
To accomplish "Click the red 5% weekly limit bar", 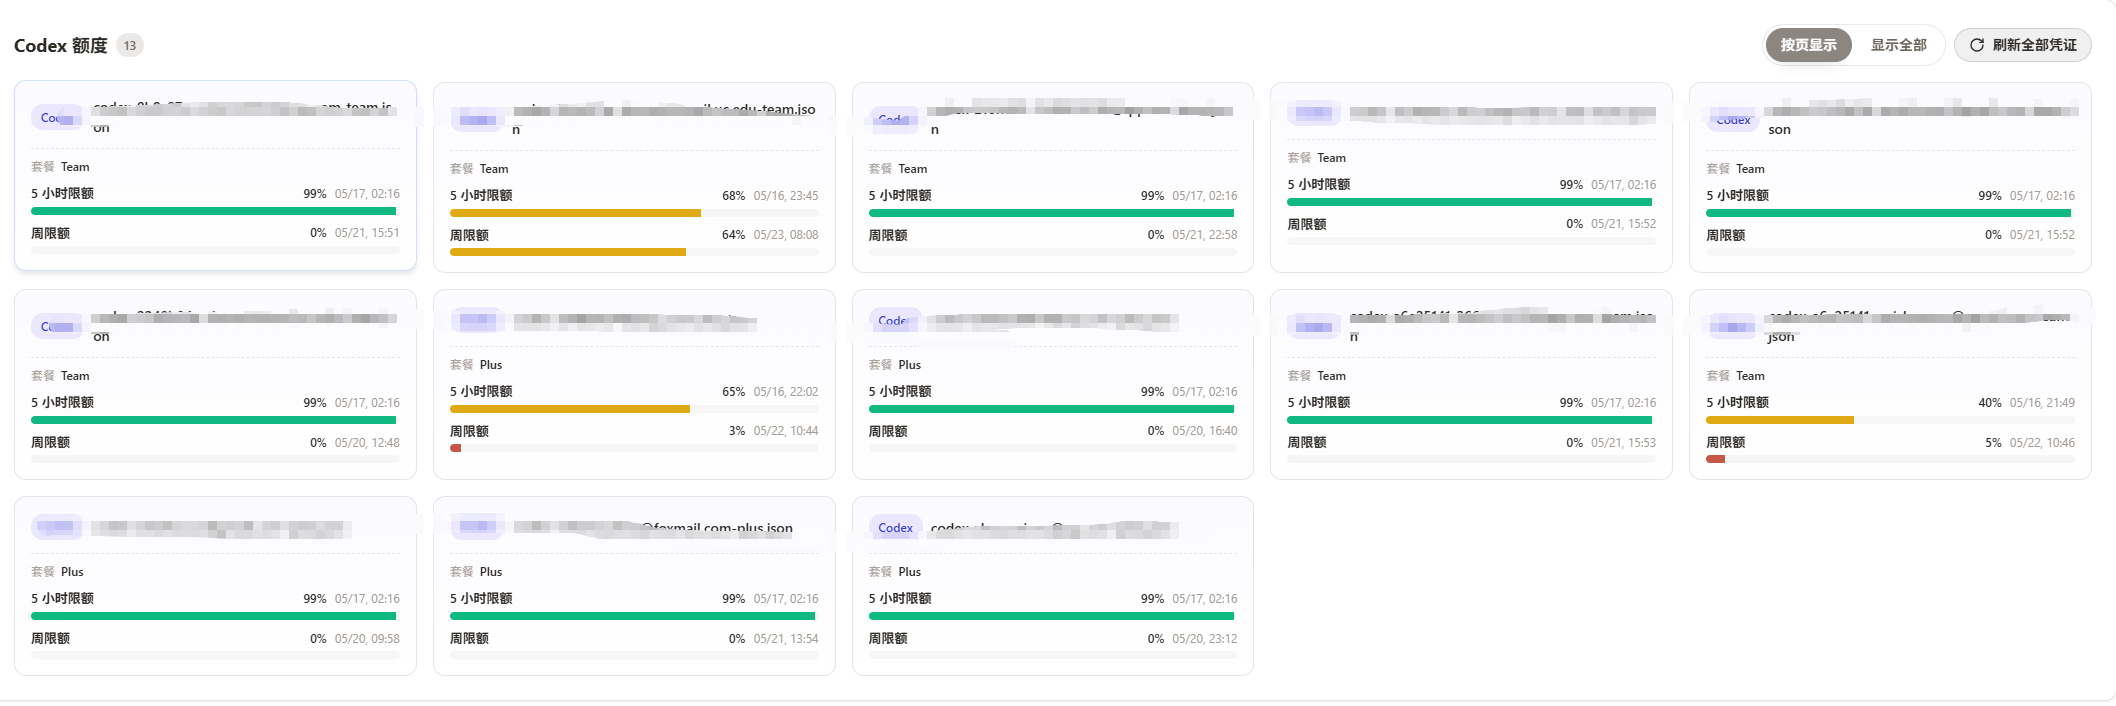I will (x=1715, y=459).
